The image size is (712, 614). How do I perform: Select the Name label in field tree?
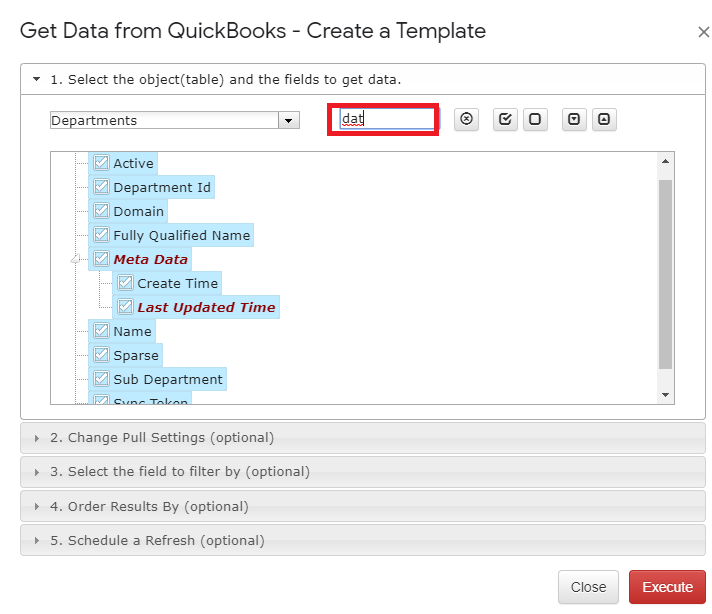132,332
